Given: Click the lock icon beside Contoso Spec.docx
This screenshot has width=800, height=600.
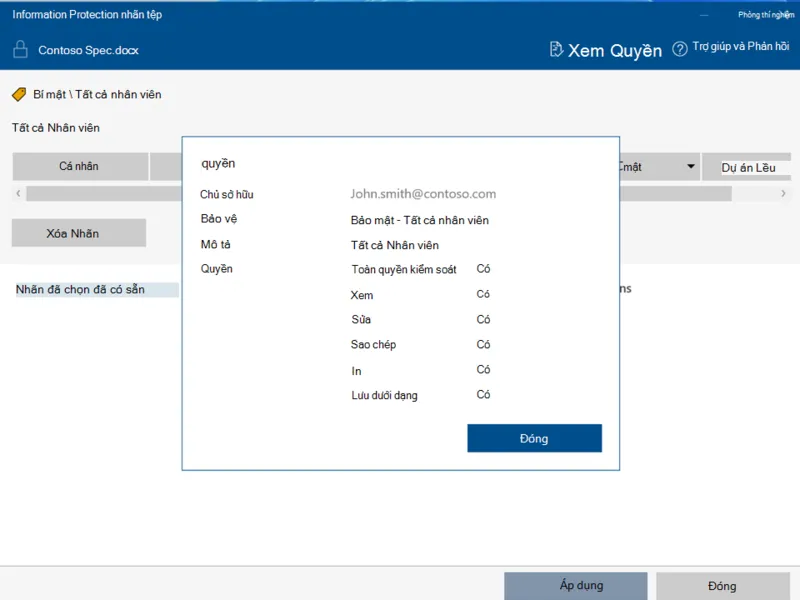Looking at the screenshot, I should pyautogui.click(x=20, y=49).
